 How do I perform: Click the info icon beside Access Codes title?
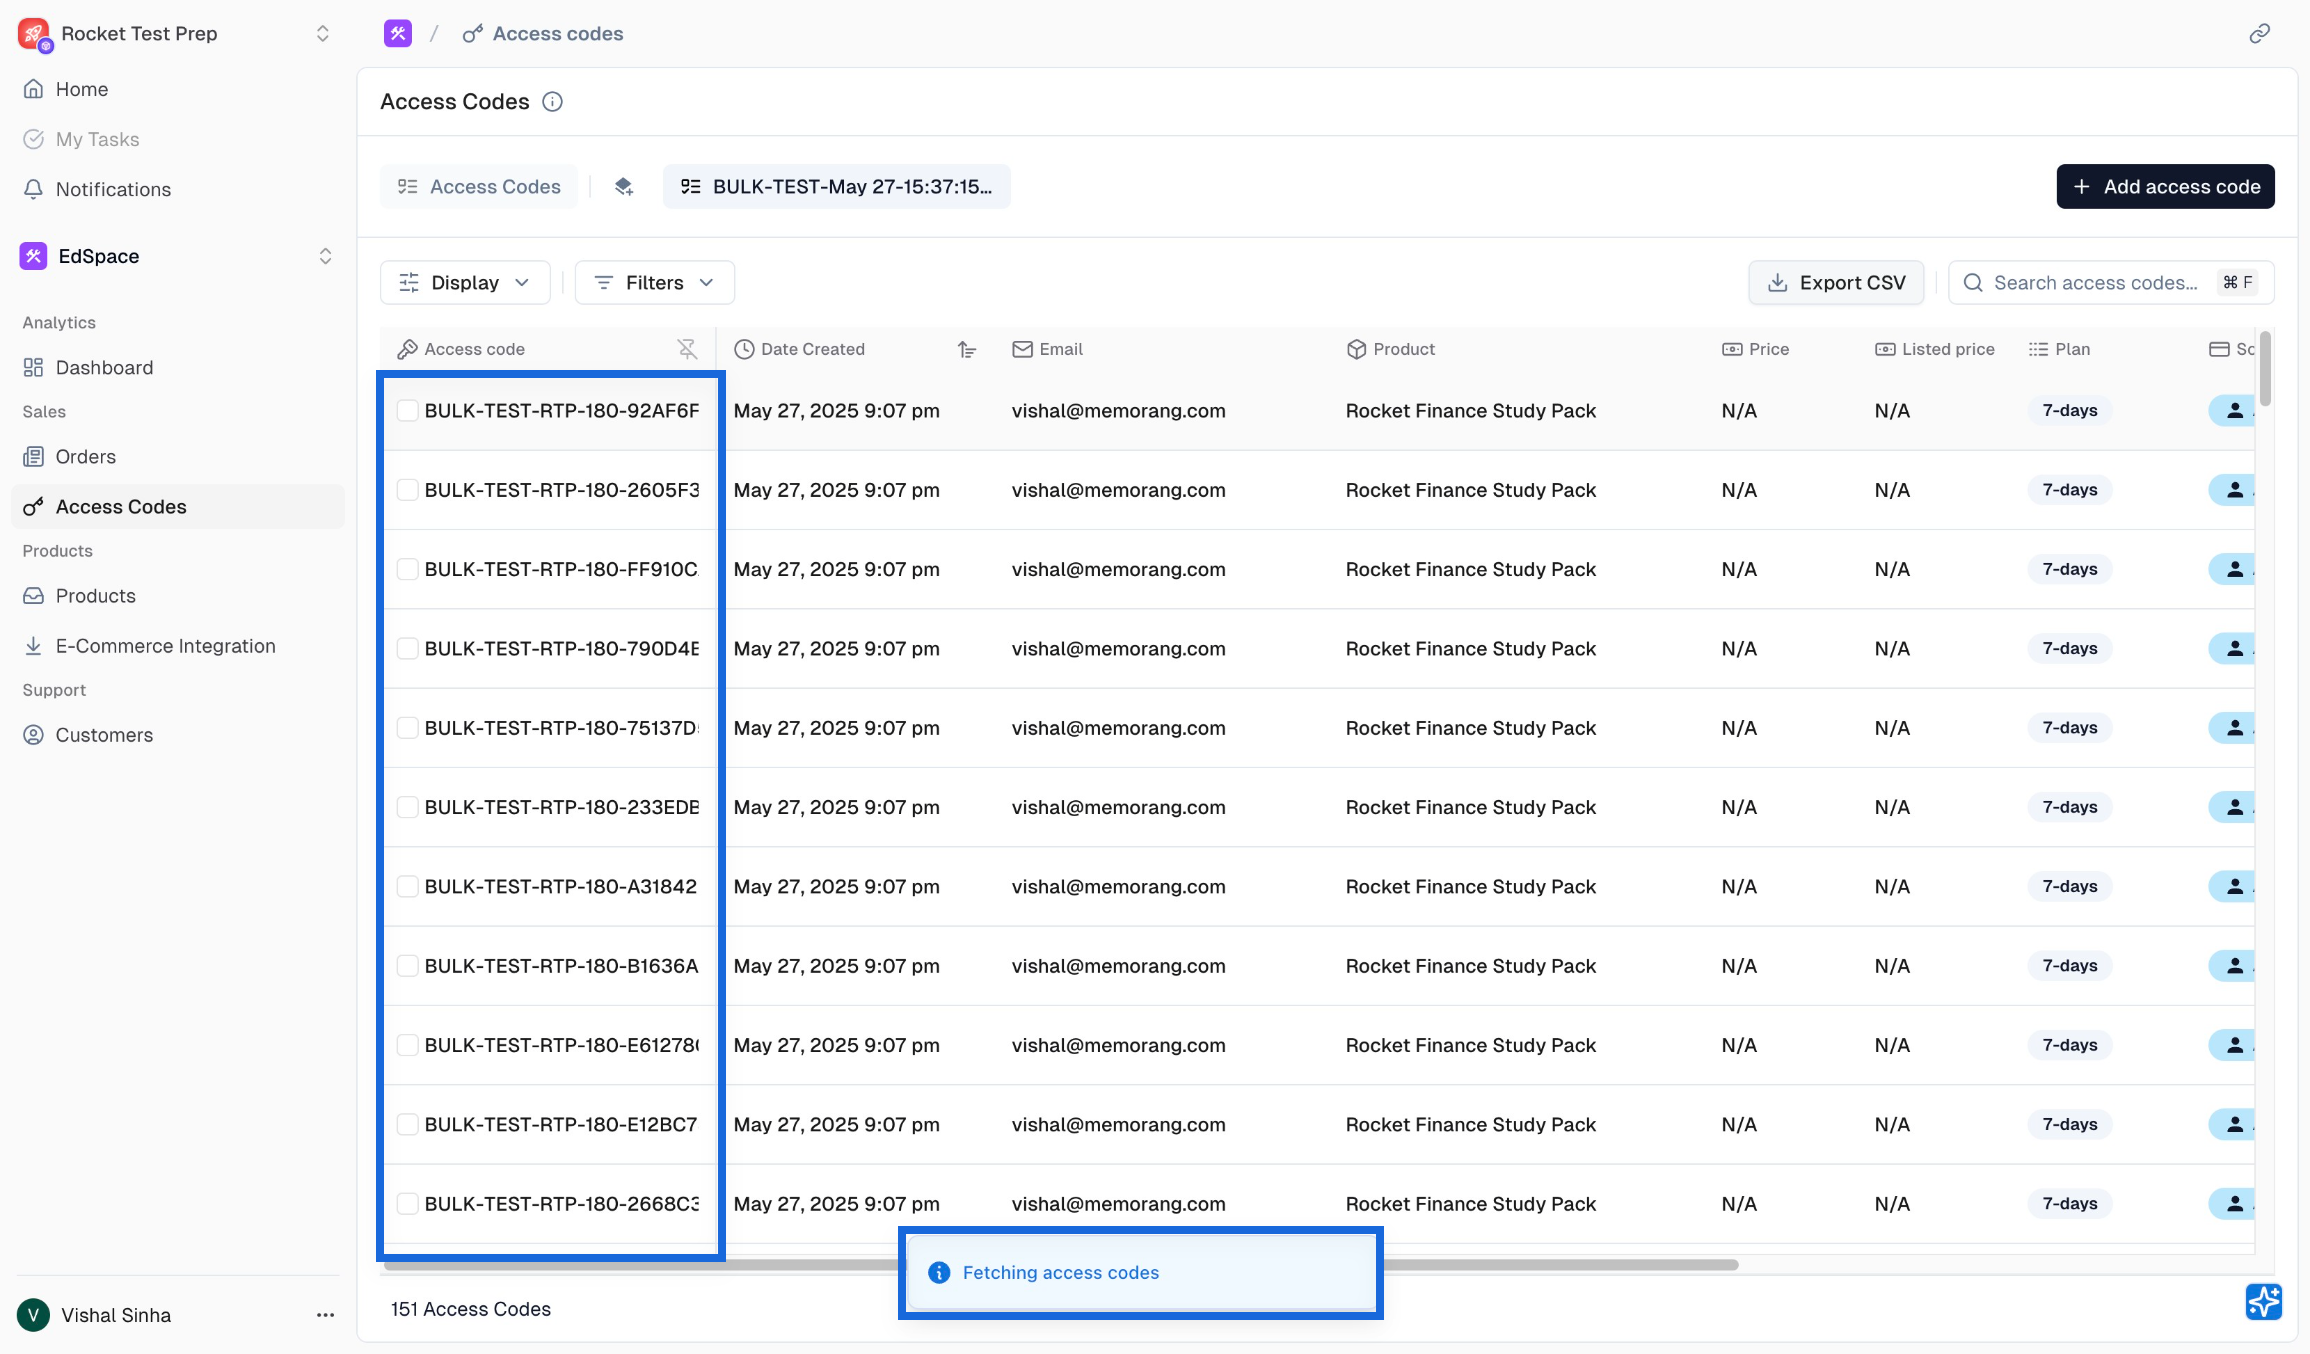point(552,102)
